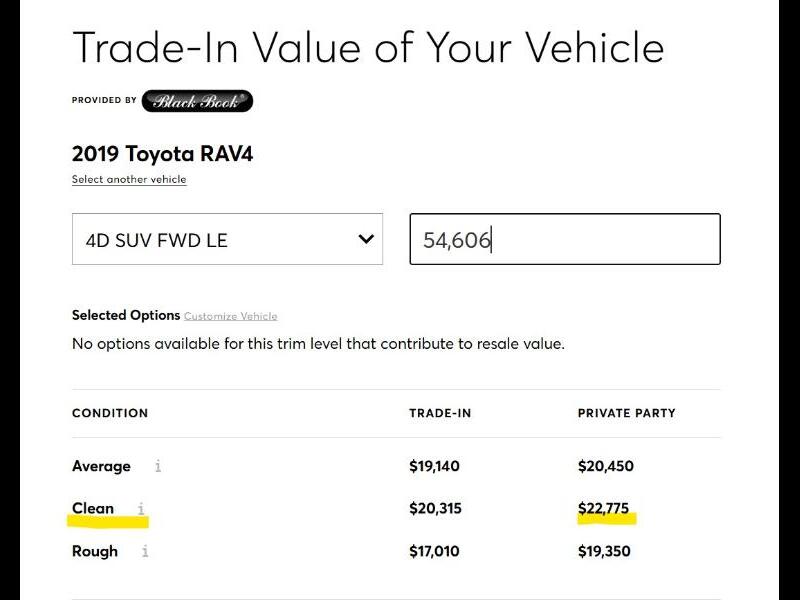The height and width of the screenshot is (600, 800).
Task: Click the mileage field showing 54,606
Action: click(x=564, y=240)
